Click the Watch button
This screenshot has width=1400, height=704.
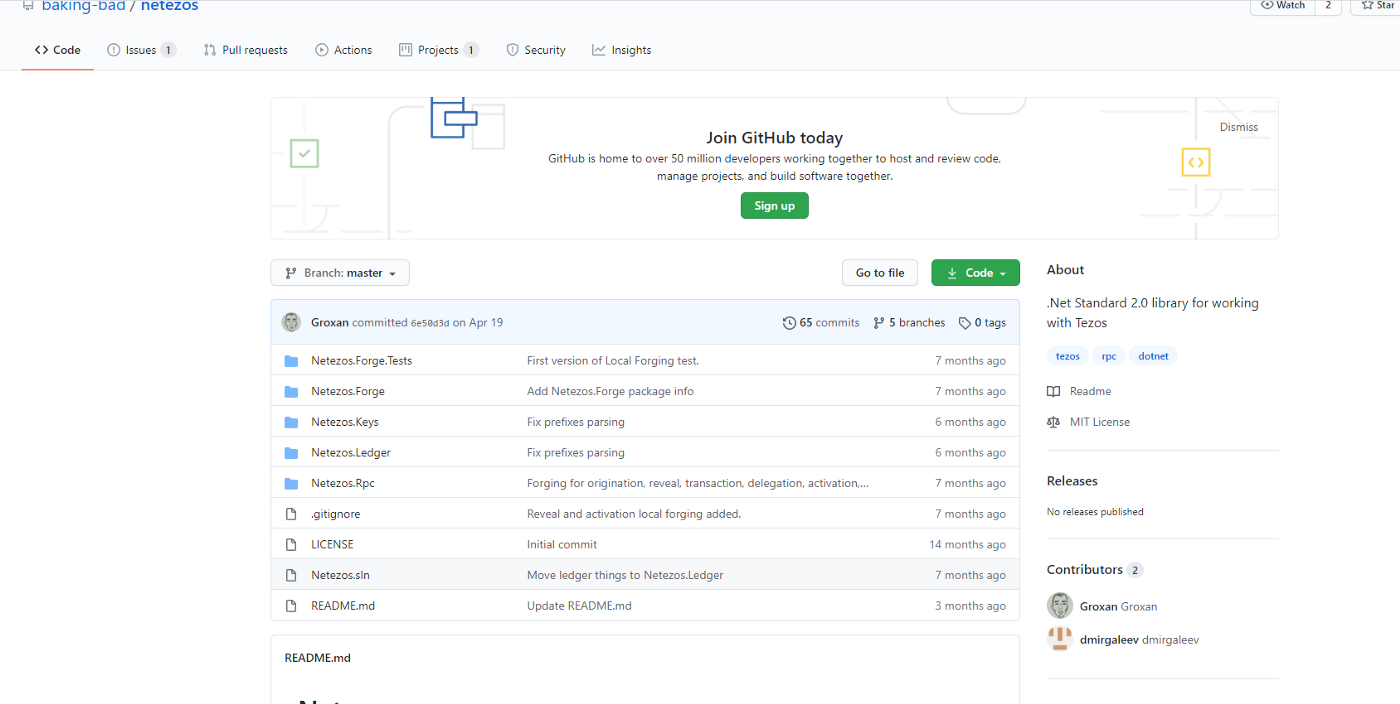(x=1283, y=6)
